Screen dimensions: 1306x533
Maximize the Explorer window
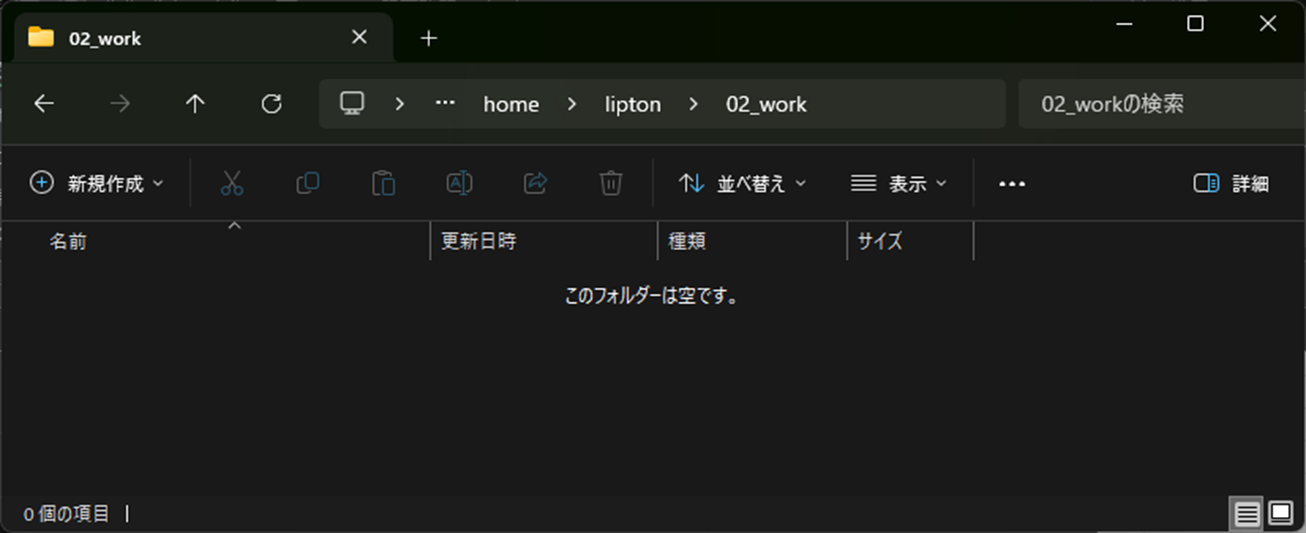coord(1195,24)
